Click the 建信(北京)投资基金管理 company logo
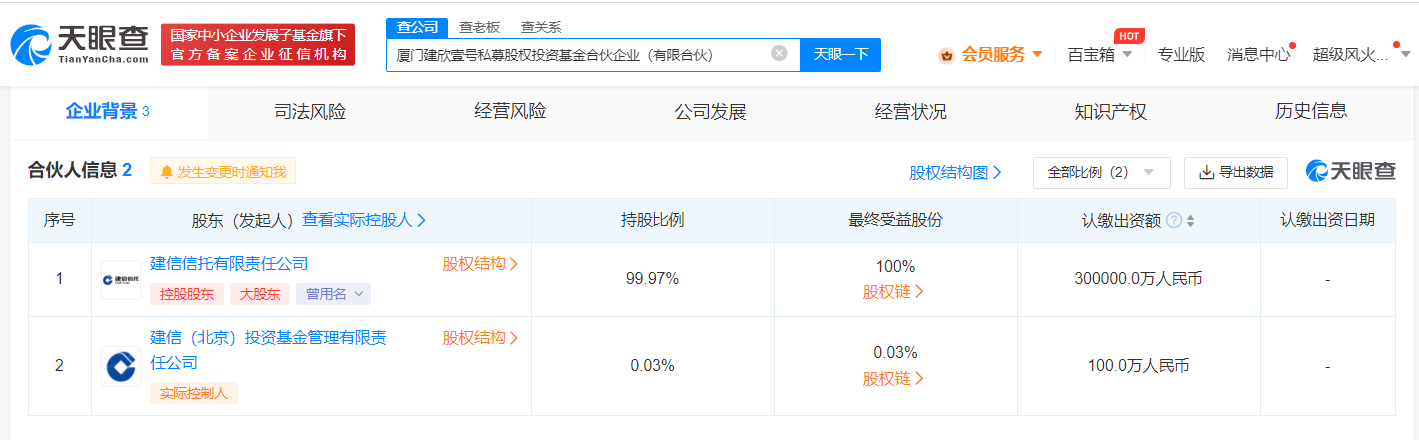Screen dimensions: 1419x440 click(x=121, y=367)
